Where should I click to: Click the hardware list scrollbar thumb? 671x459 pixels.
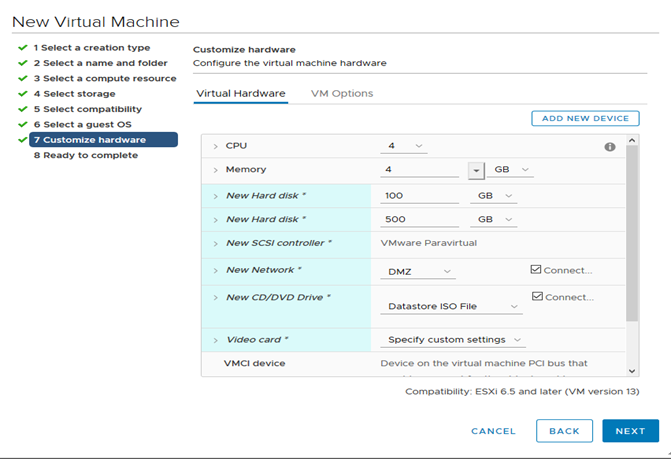pos(632,233)
